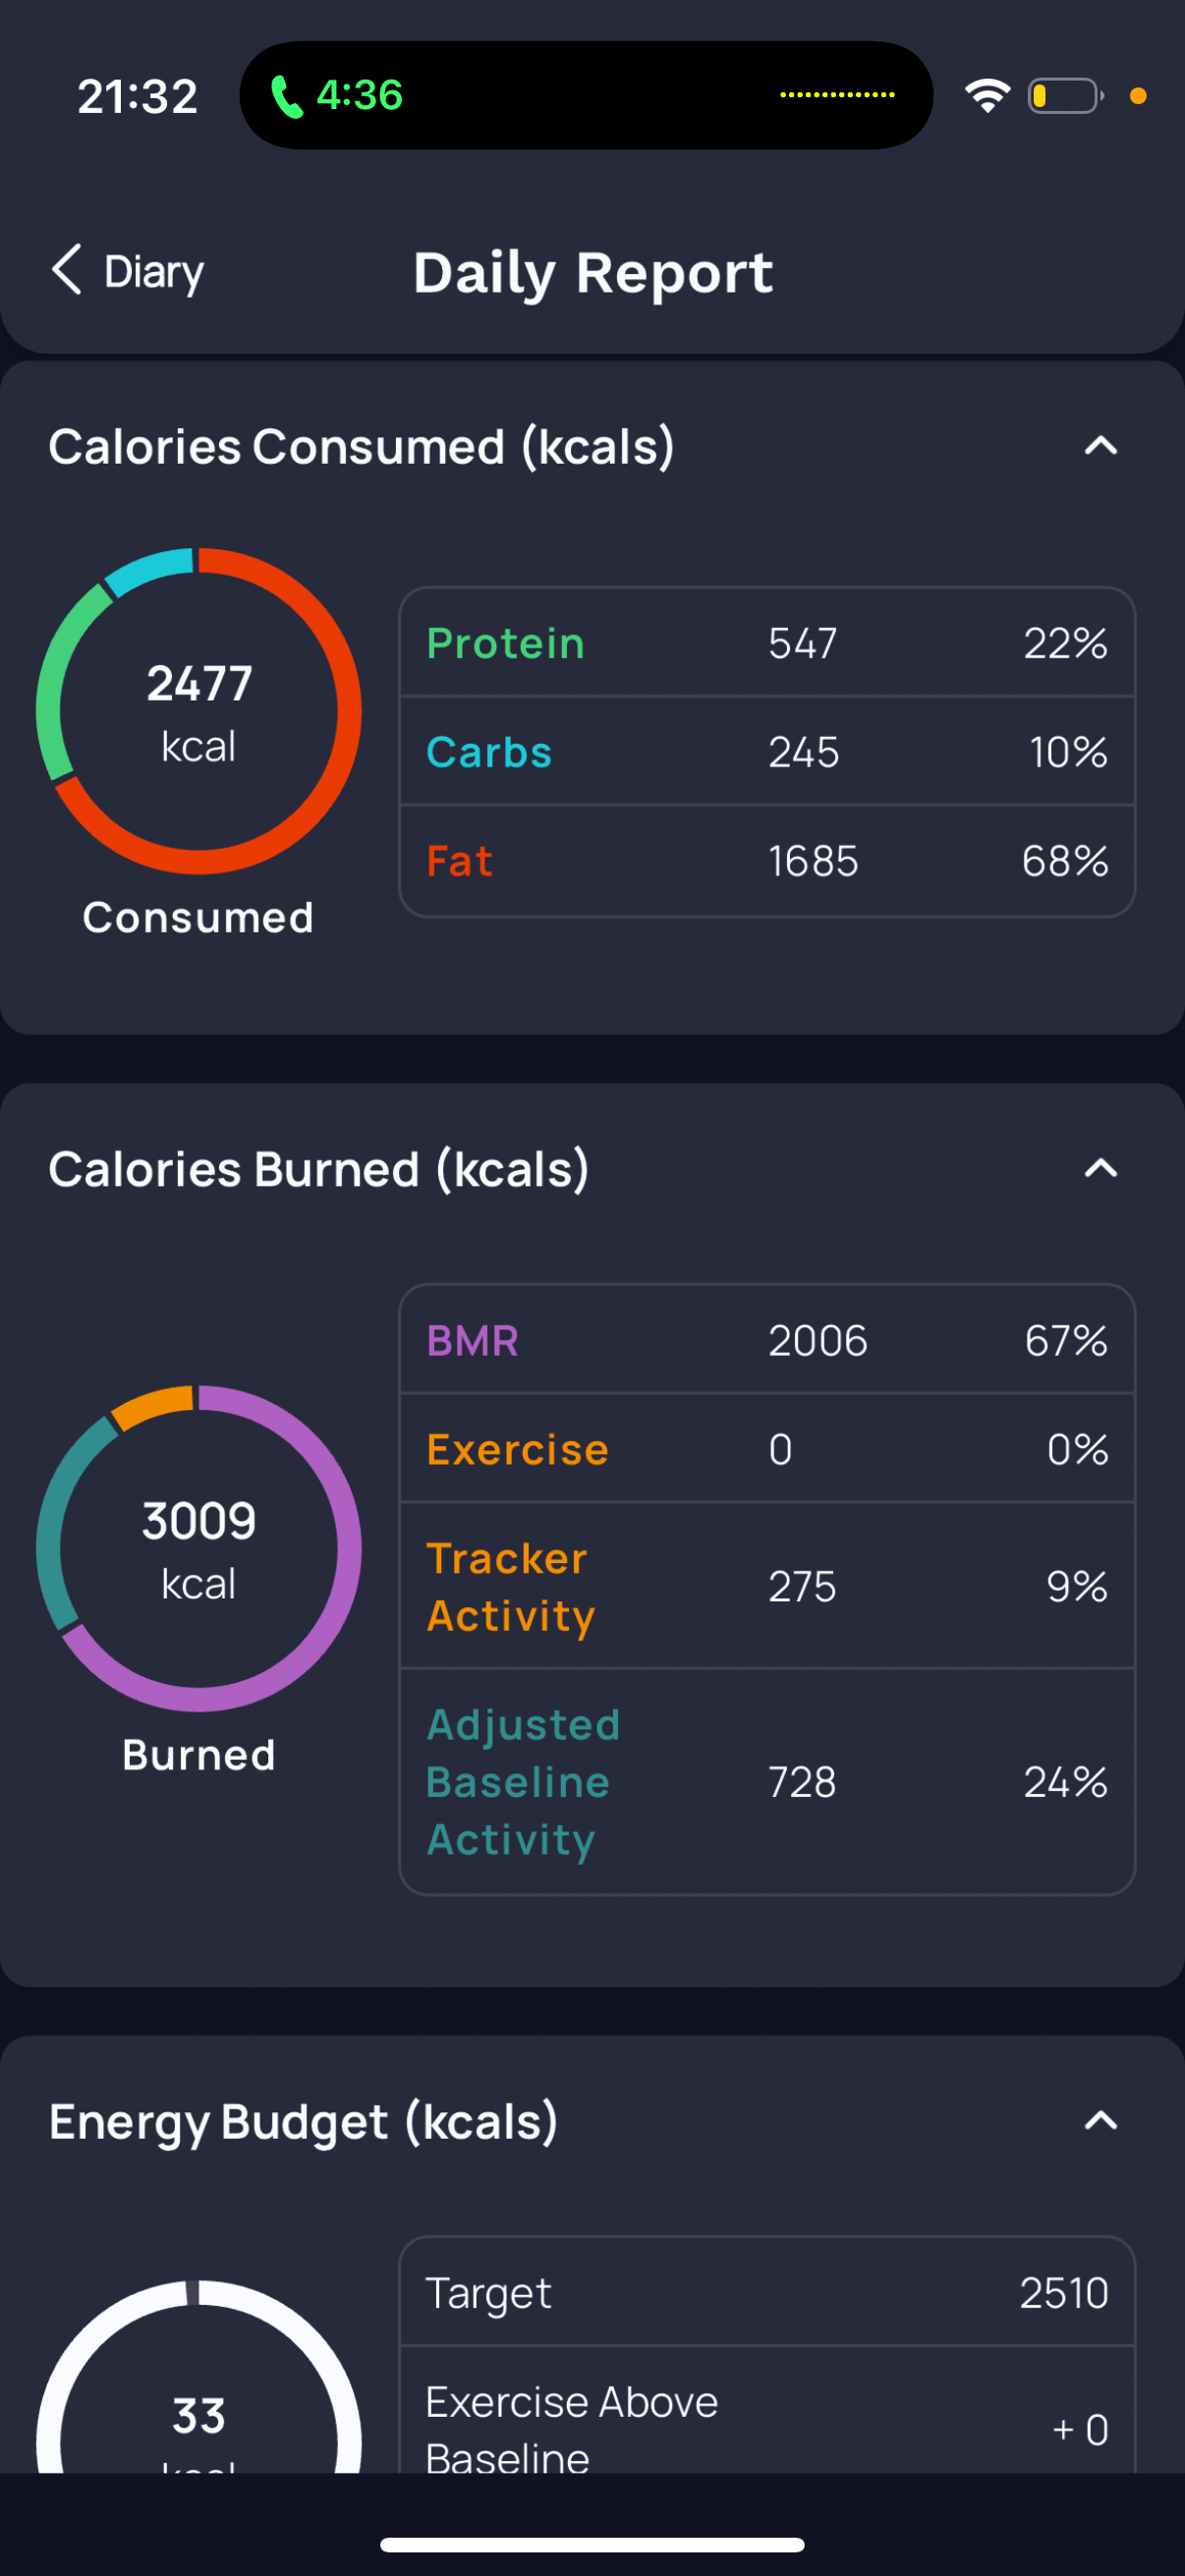1185x2576 pixels.
Task: Tap the Tracker Activity row
Action: click(x=767, y=1586)
